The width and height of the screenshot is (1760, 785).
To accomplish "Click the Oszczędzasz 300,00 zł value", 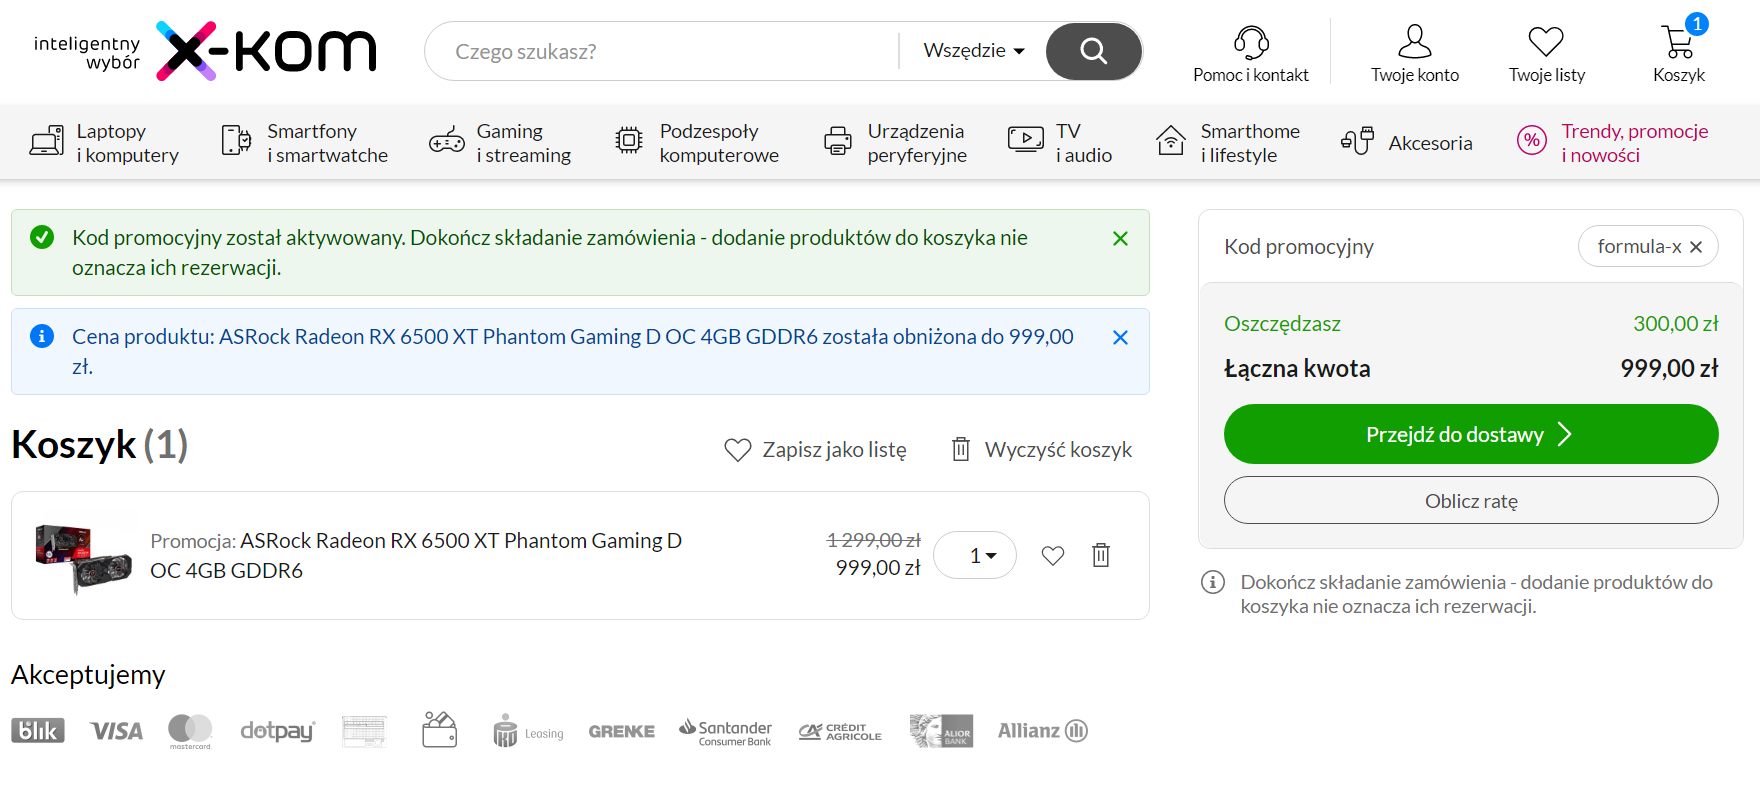I will point(1675,324).
